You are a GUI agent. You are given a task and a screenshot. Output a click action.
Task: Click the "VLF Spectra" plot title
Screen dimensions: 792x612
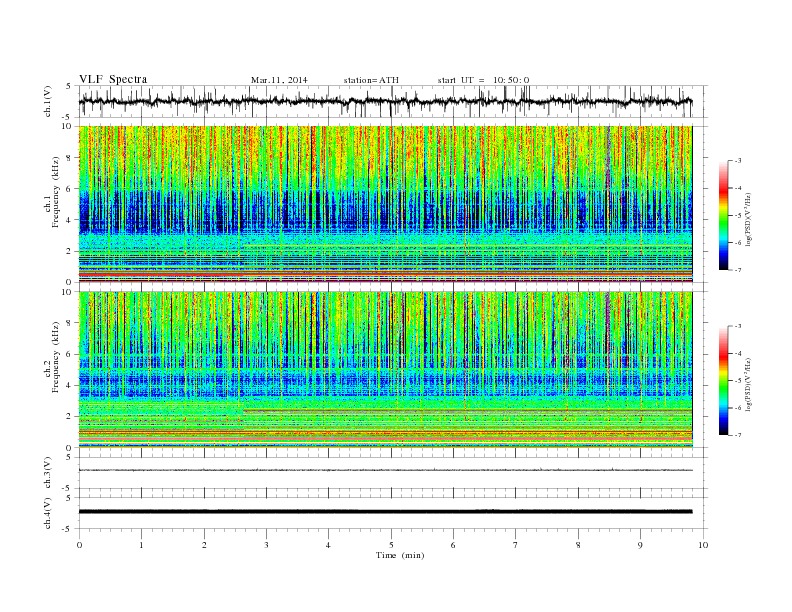[113, 79]
